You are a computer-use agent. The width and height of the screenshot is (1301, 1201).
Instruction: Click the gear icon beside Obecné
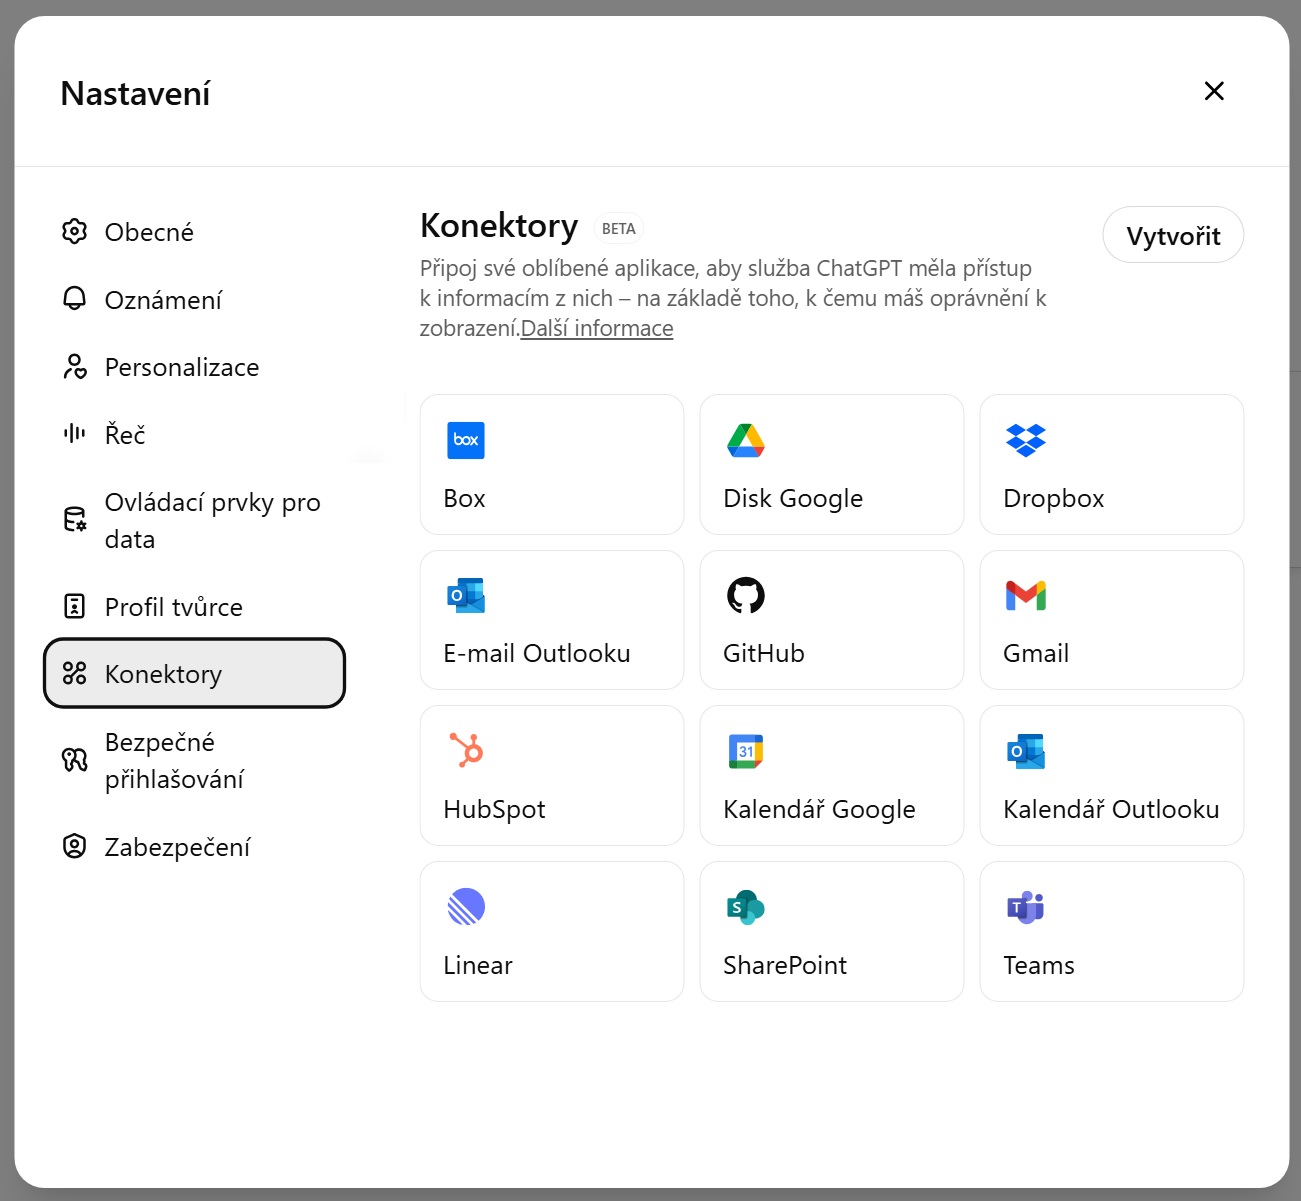pyautogui.click(x=74, y=231)
